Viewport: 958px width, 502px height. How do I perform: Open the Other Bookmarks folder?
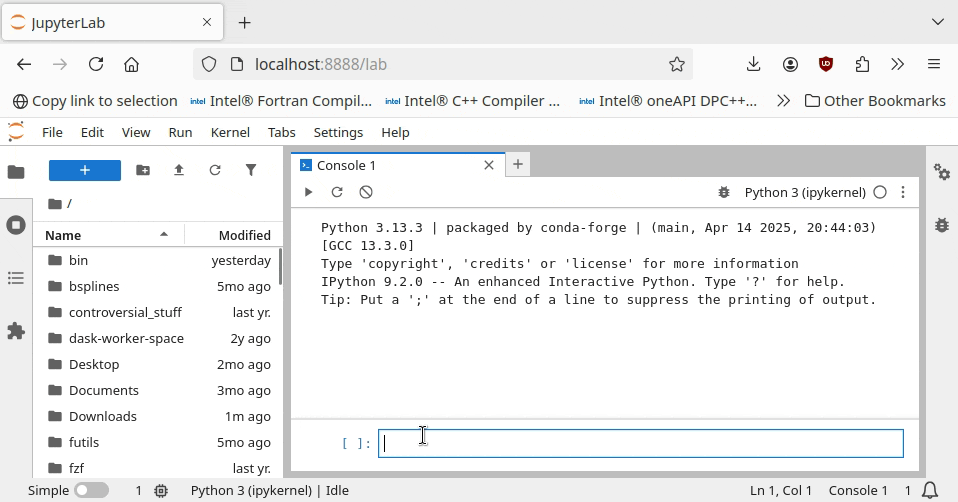point(875,101)
